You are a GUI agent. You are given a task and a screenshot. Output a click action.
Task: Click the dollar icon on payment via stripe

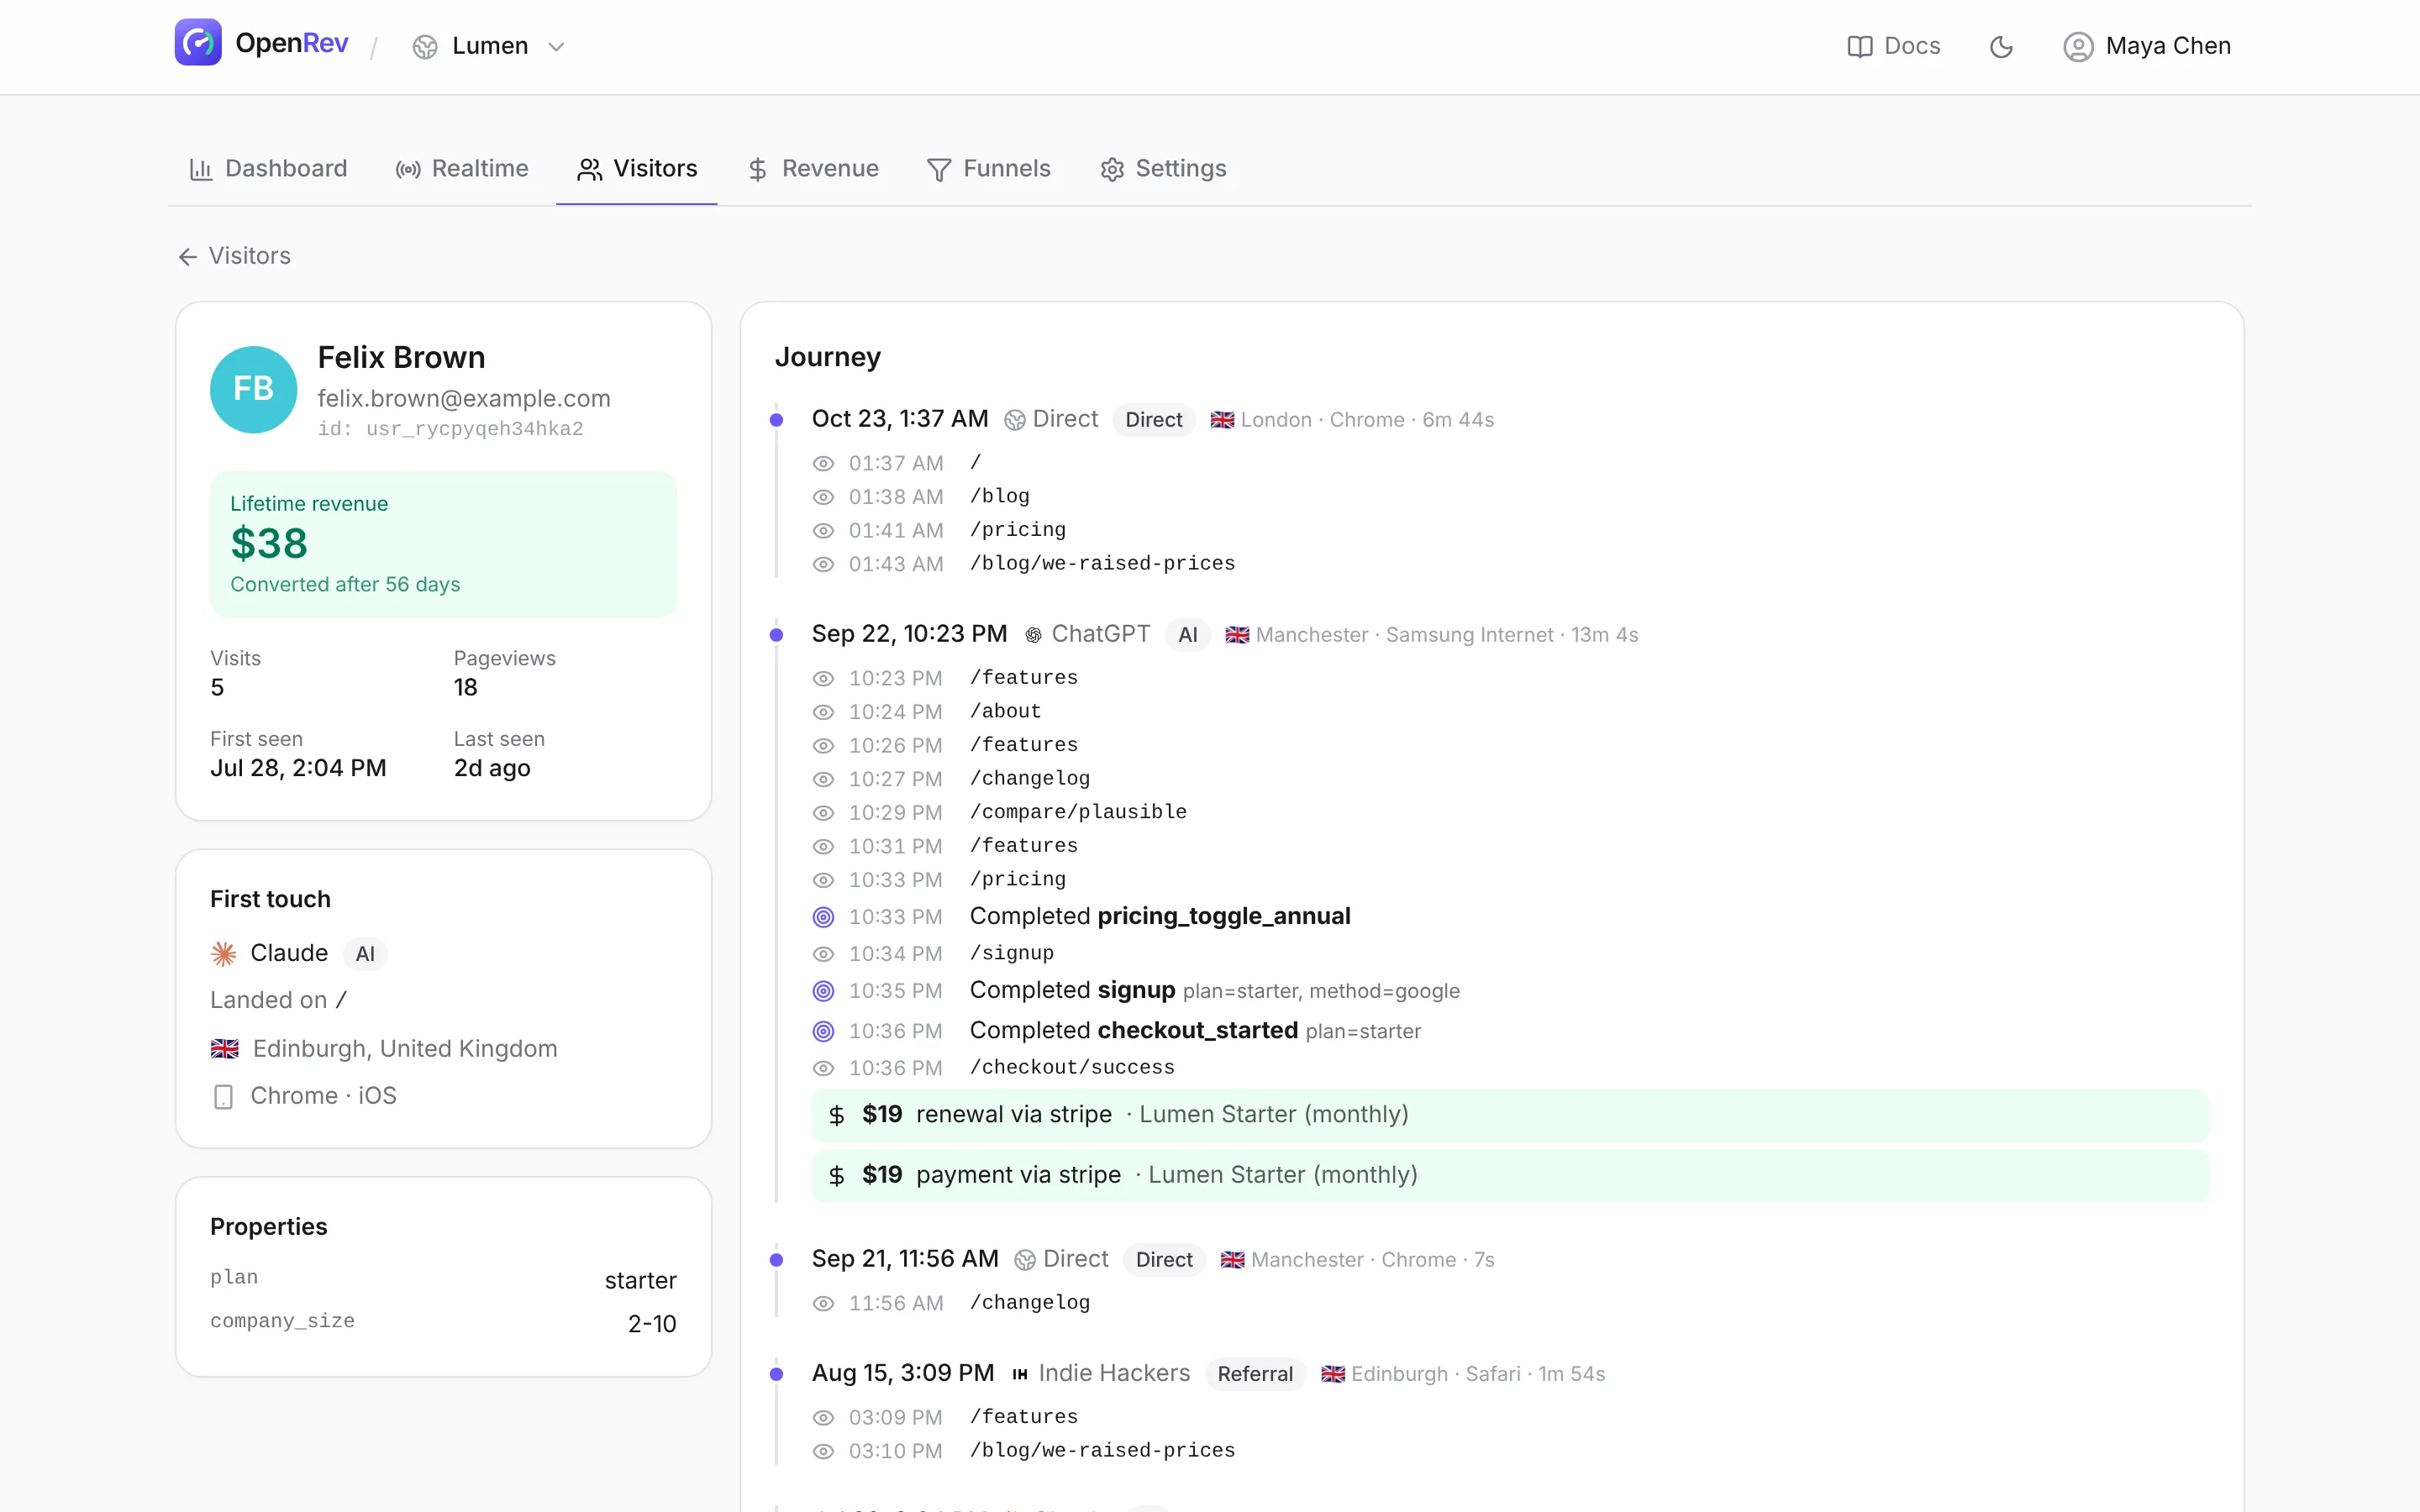837,1175
